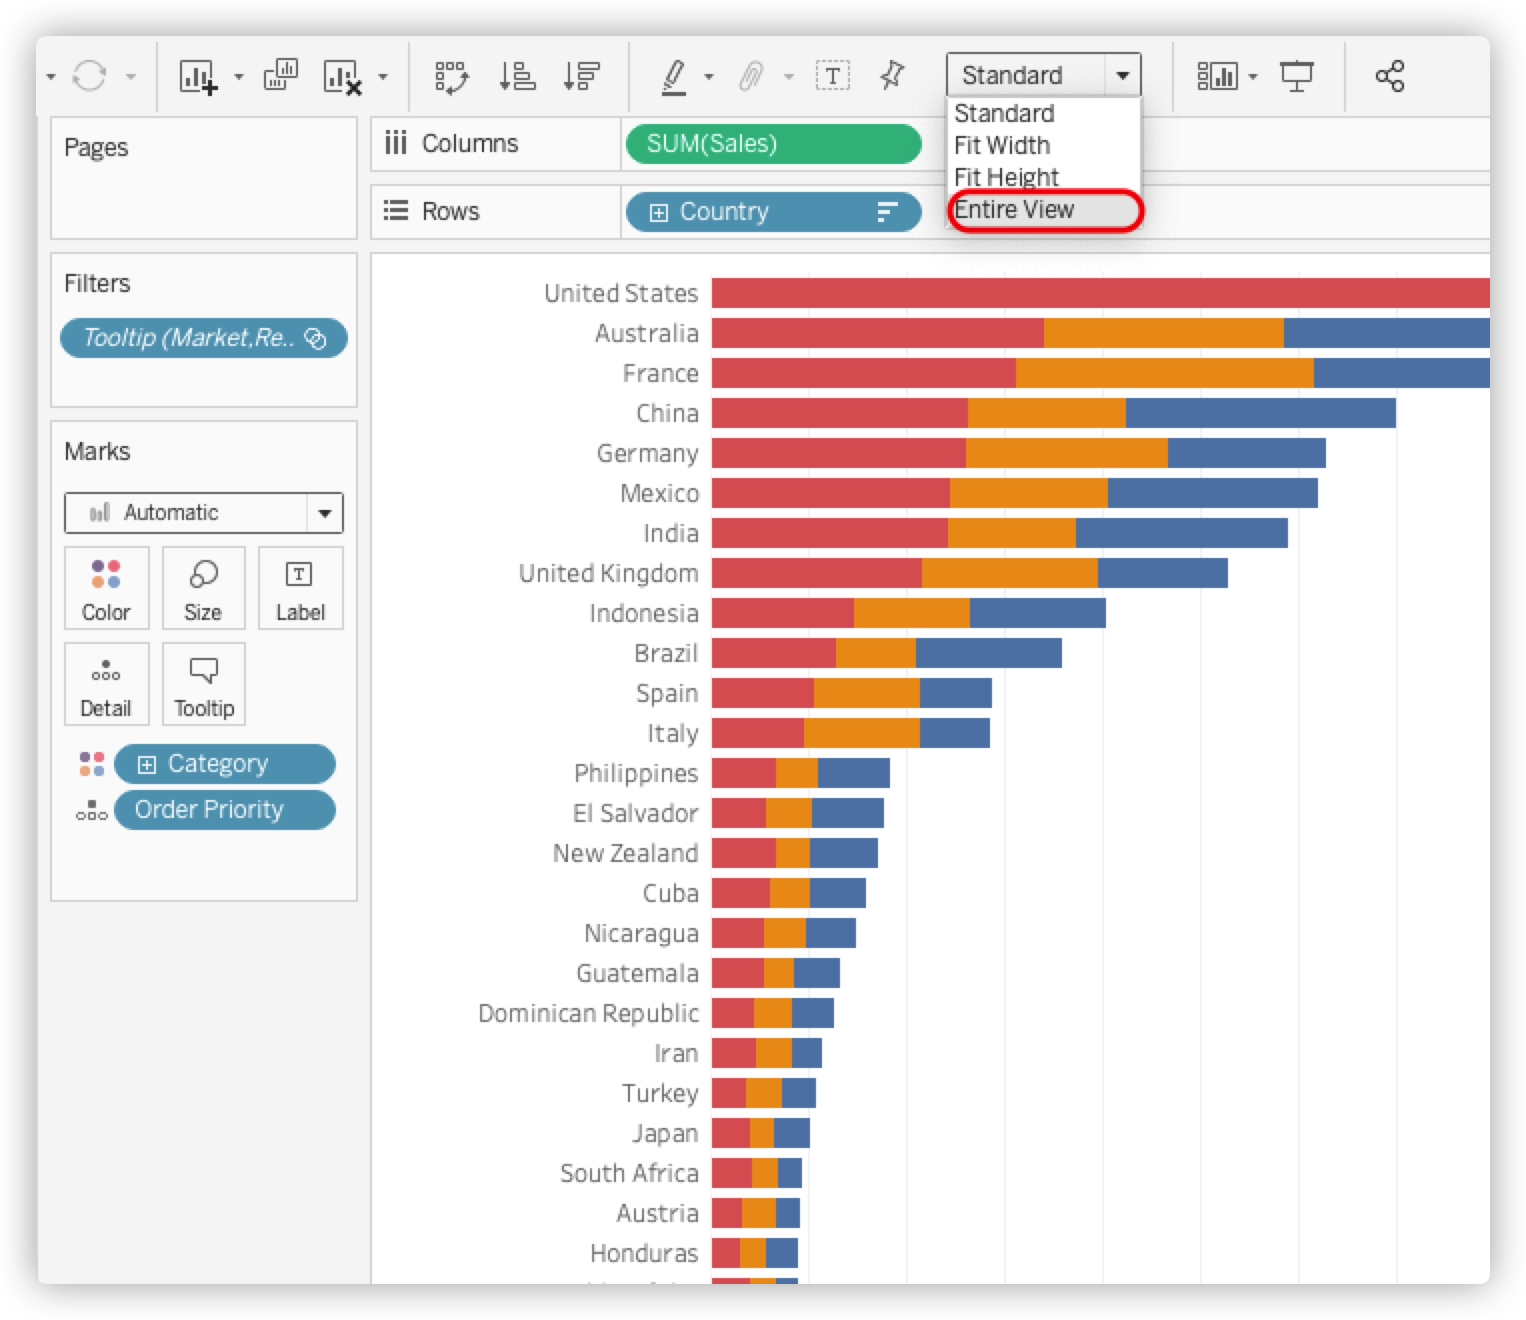Click the blue bar segment for Brazil
Image resolution: width=1526 pixels, height=1320 pixels.
989,653
